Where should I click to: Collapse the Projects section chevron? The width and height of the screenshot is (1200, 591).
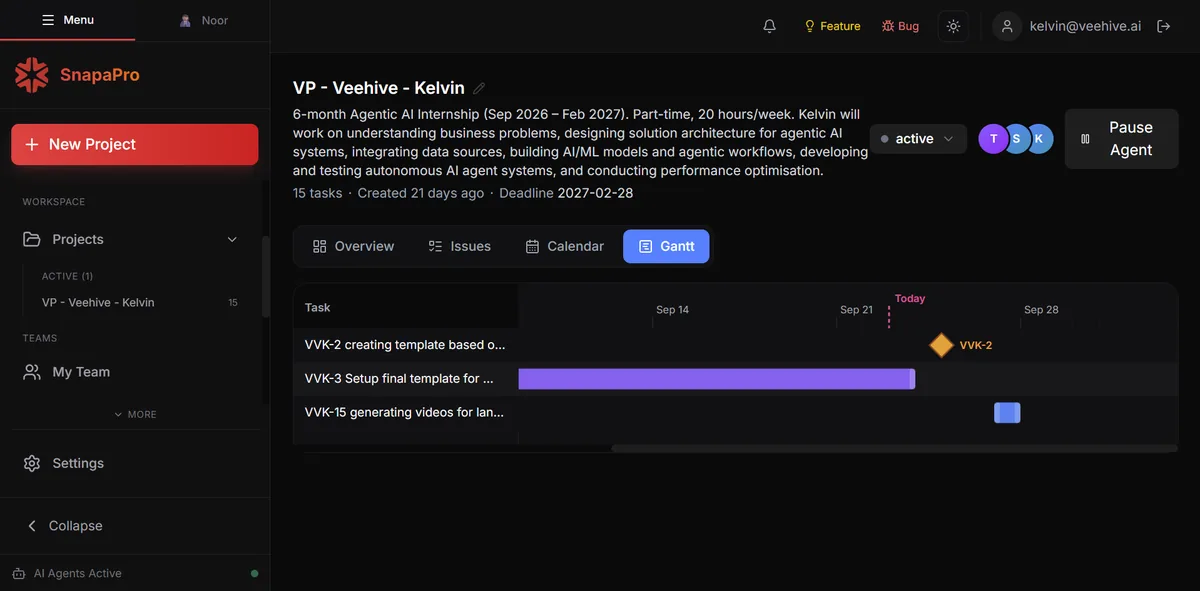[232, 239]
